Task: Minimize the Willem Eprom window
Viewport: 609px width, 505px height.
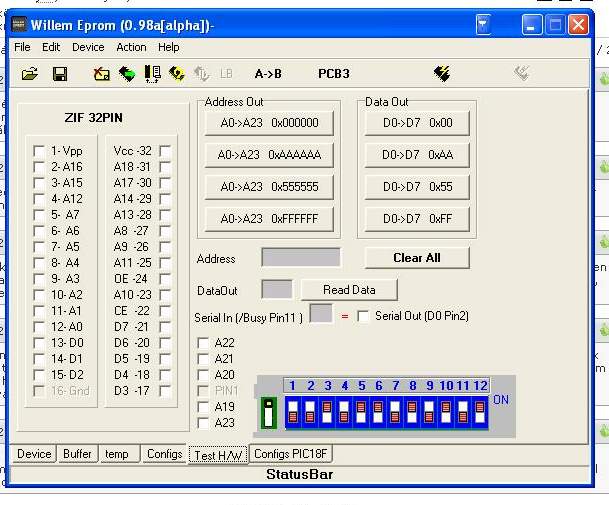Action: (532, 25)
